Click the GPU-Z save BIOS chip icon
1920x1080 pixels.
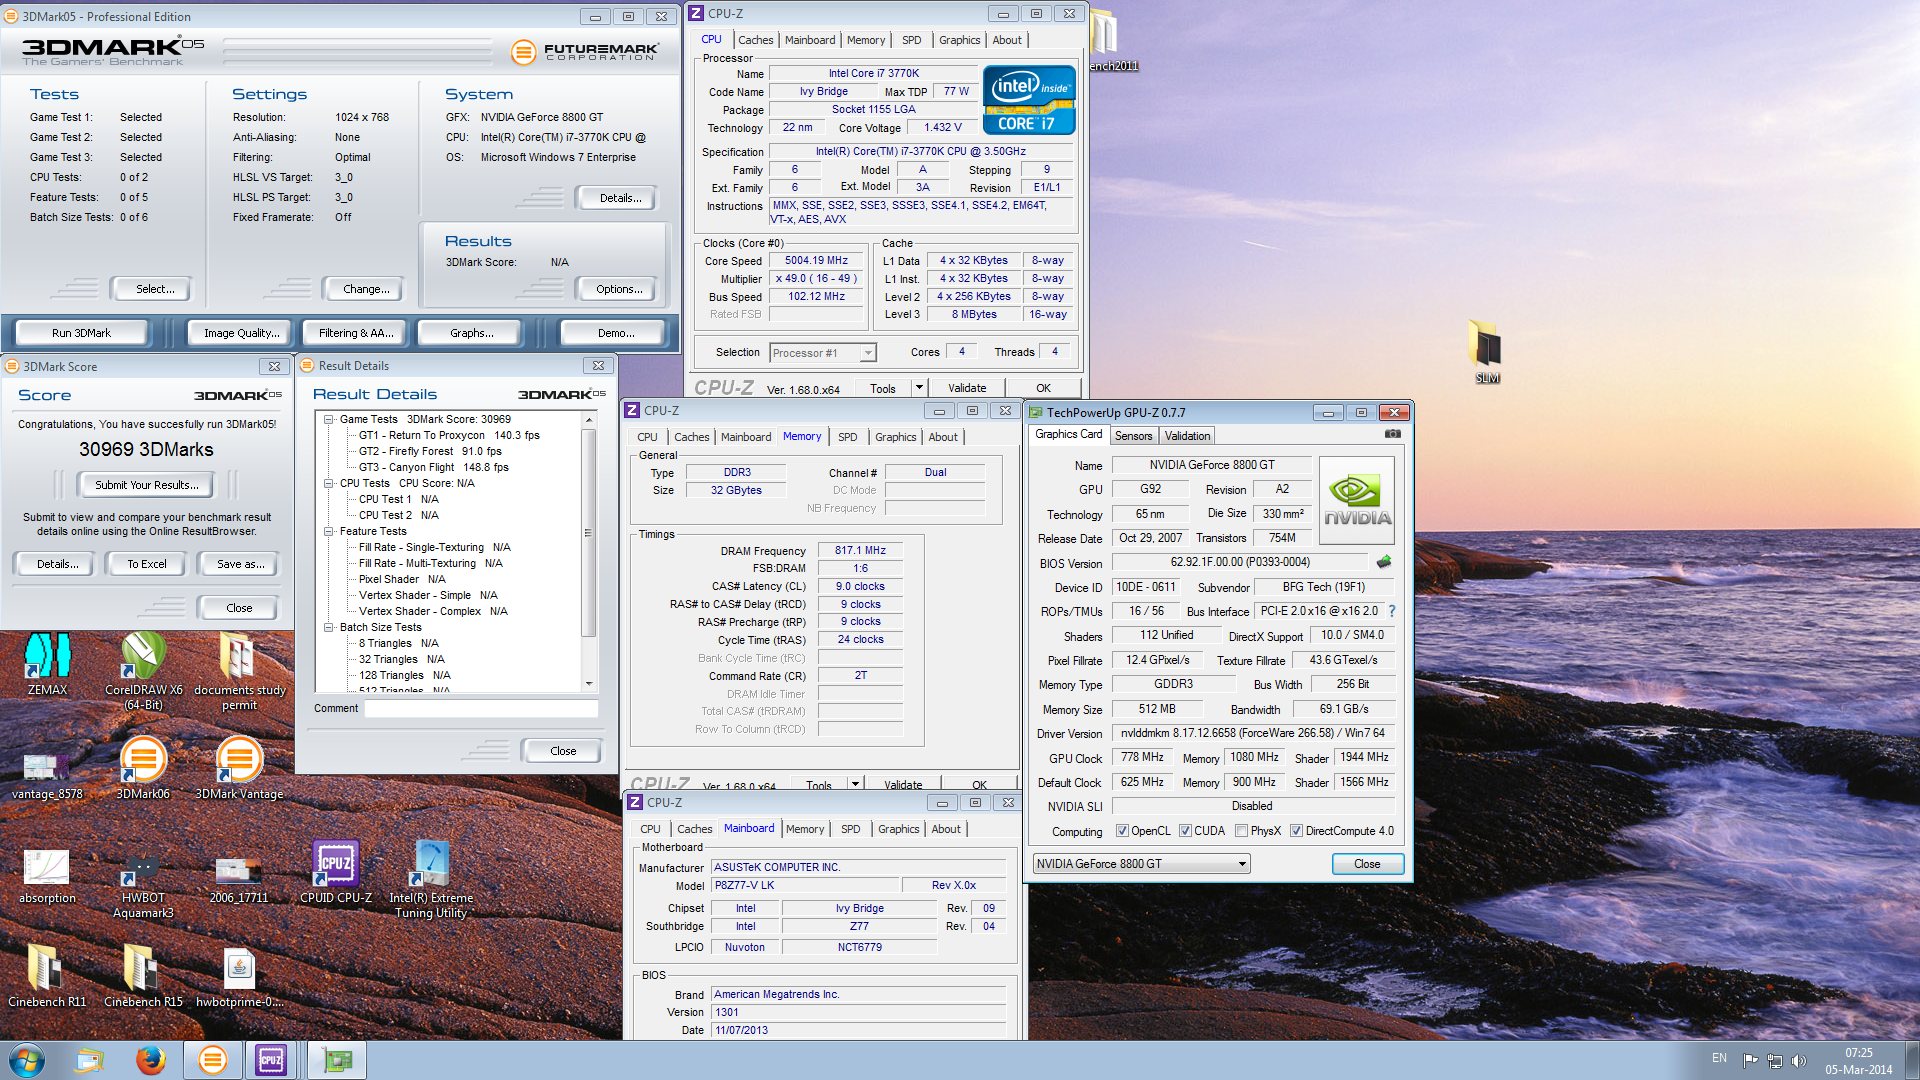click(x=1384, y=562)
